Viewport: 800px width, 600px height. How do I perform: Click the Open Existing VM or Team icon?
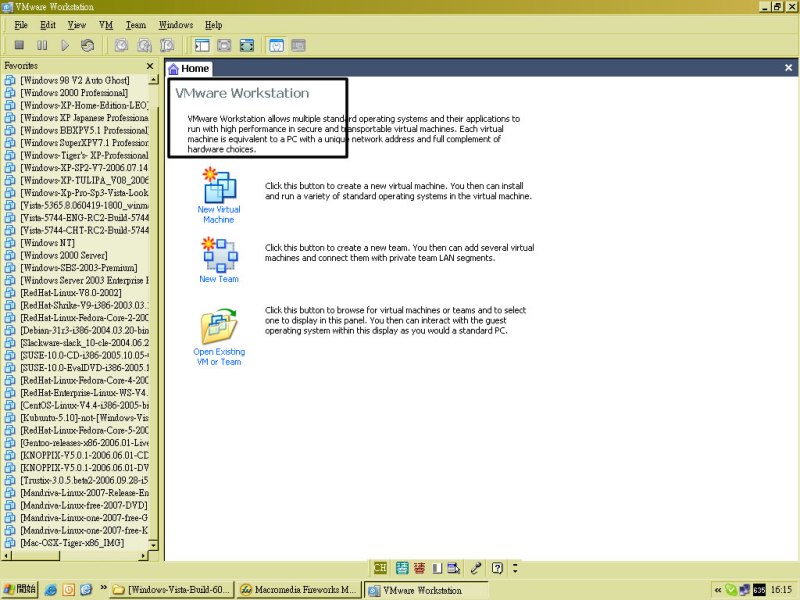219,326
